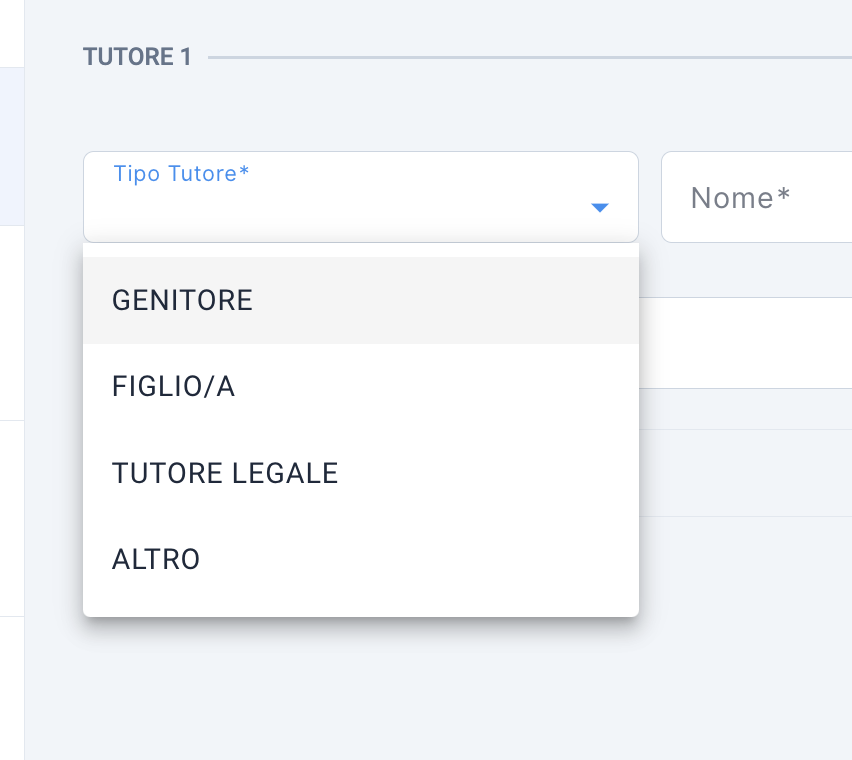Click the blue Tipo Tutore dropdown arrow

point(599,207)
